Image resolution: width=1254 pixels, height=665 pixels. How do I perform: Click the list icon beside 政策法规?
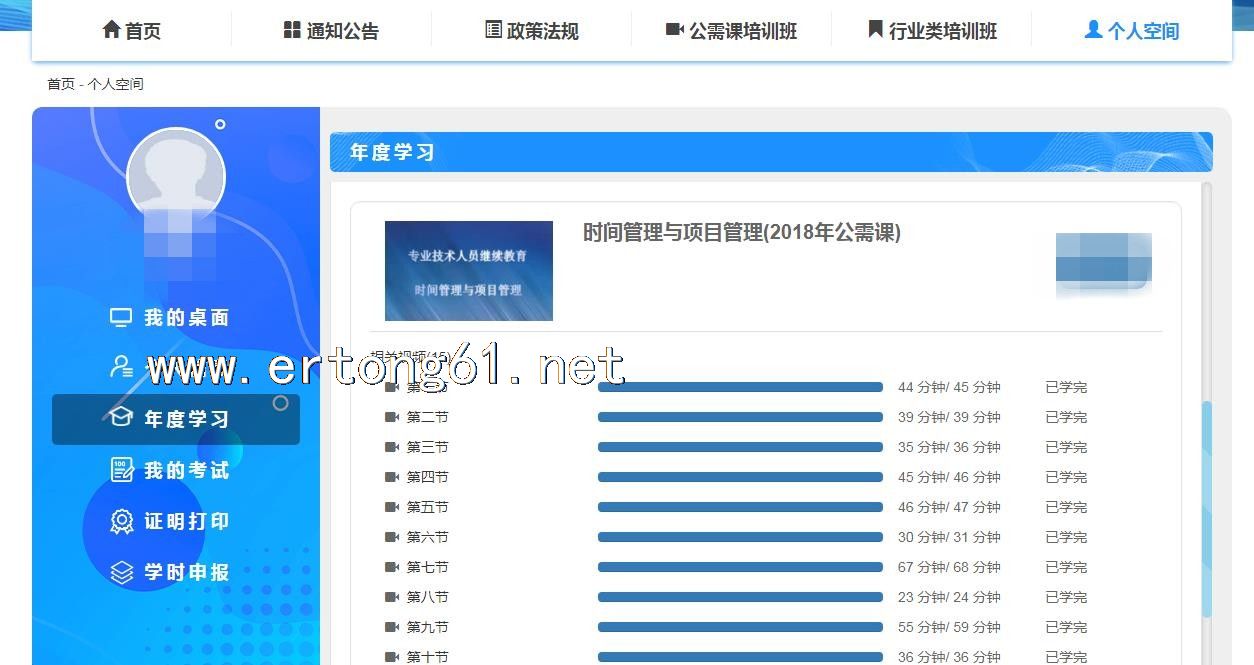[x=493, y=30]
